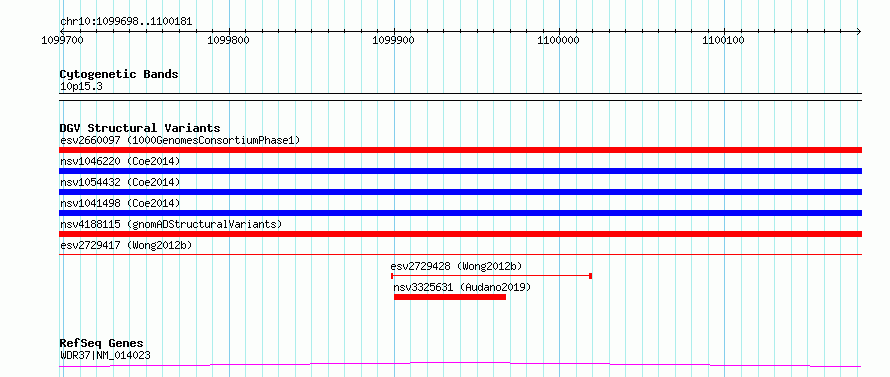Click the DGV Structural Variants track title

(140, 128)
